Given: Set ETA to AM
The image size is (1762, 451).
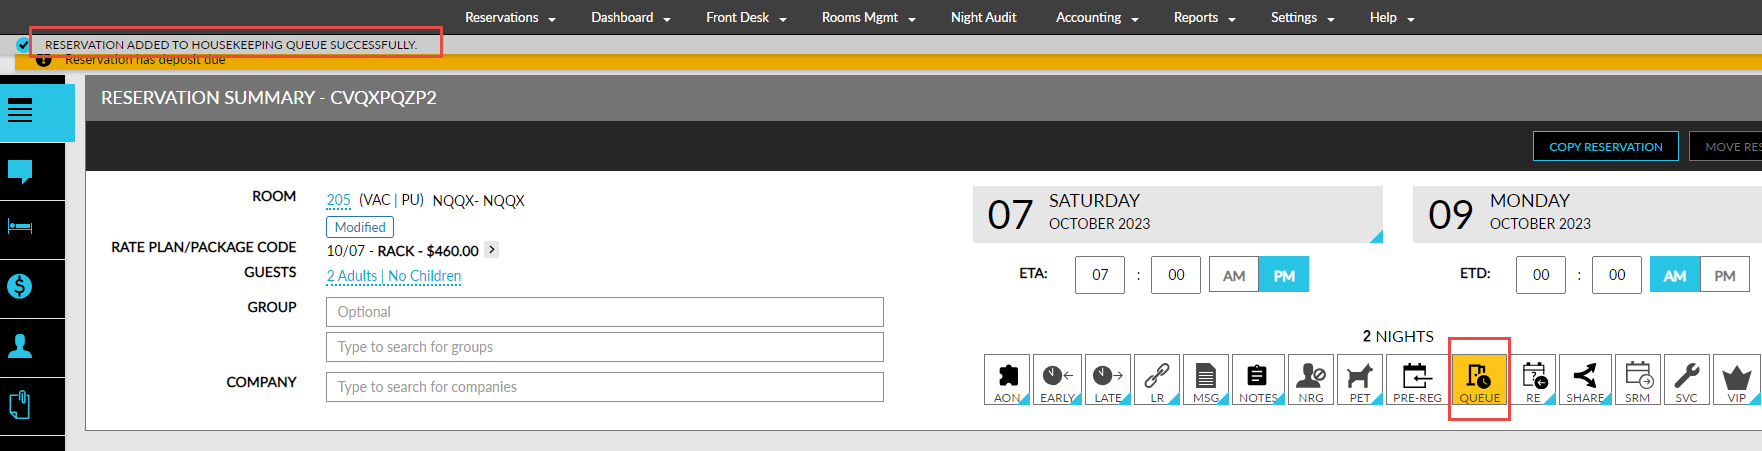Looking at the screenshot, I should point(1234,275).
